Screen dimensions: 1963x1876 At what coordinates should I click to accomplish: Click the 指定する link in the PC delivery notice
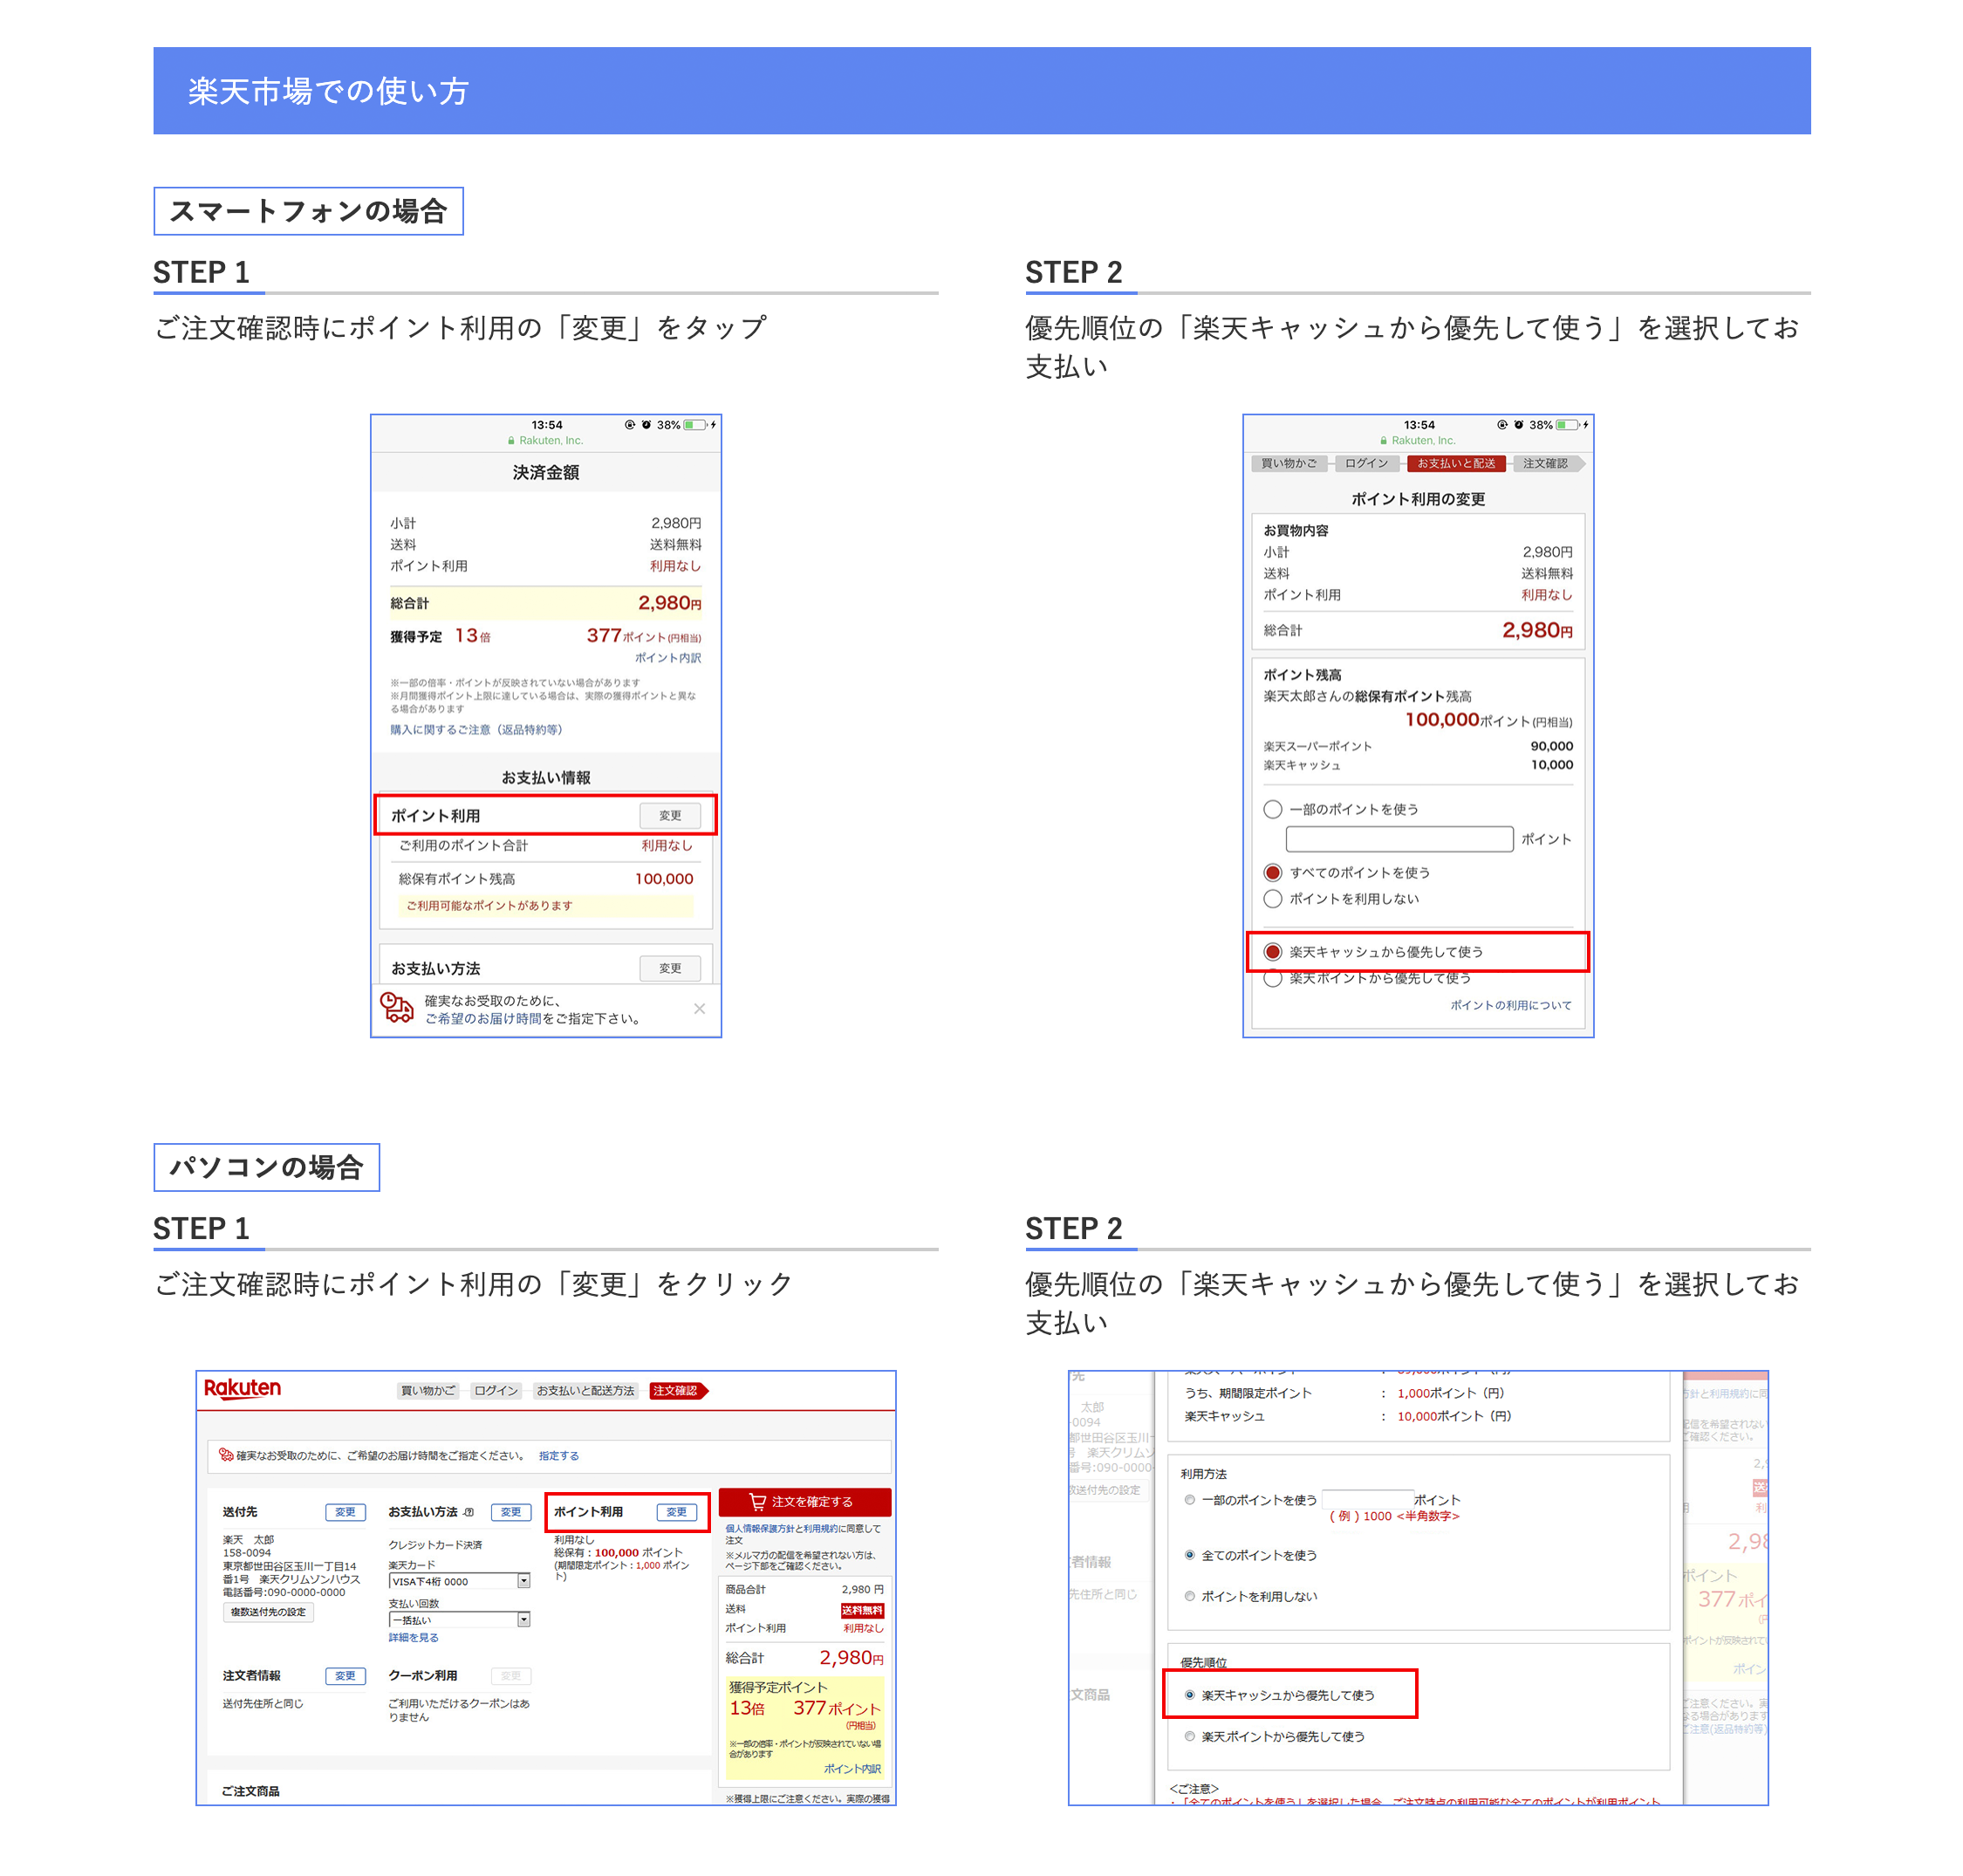(559, 1456)
